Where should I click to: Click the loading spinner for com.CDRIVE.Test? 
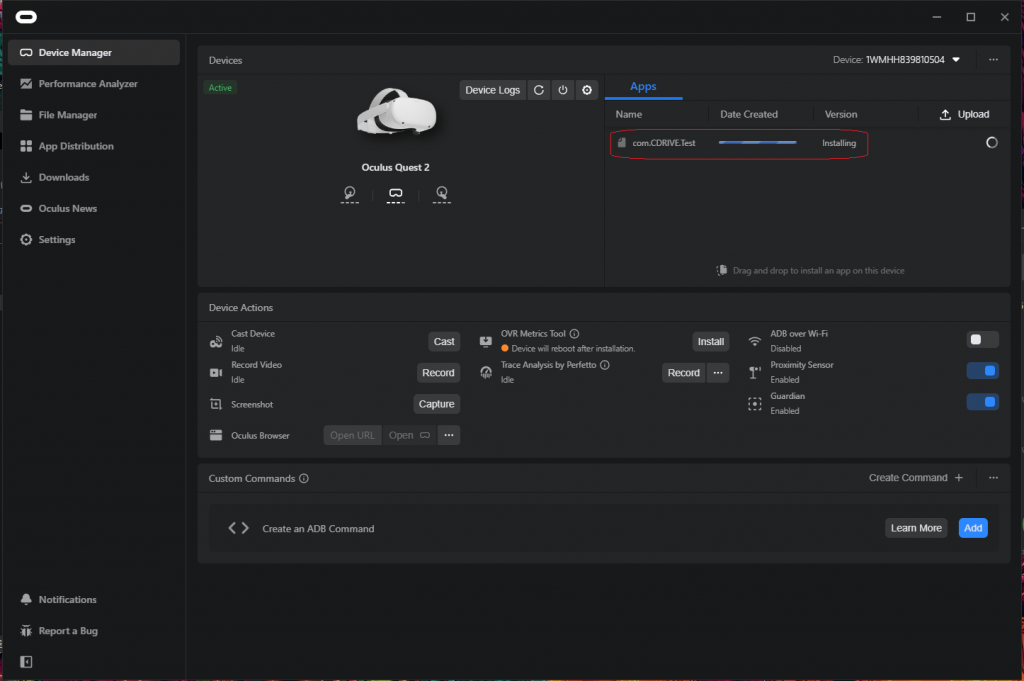pyautogui.click(x=991, y=142)
